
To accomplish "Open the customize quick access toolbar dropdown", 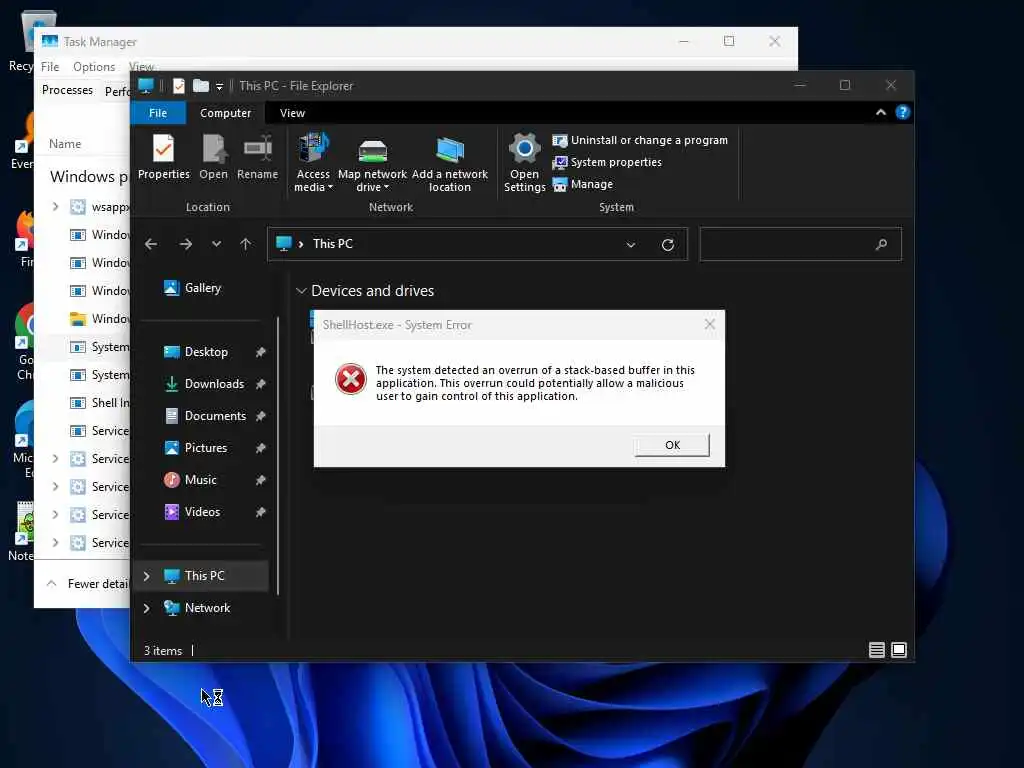I will [x=219, y=86].
